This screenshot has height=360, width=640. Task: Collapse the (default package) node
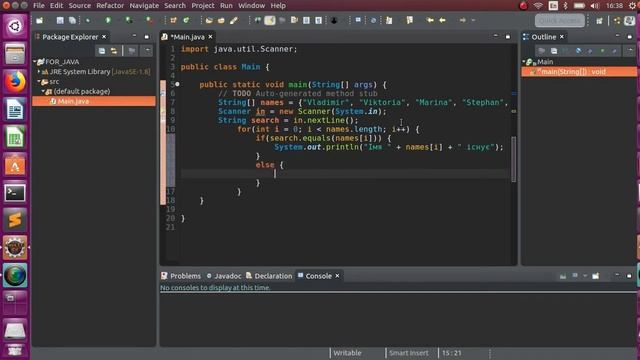tap(43, 91)
